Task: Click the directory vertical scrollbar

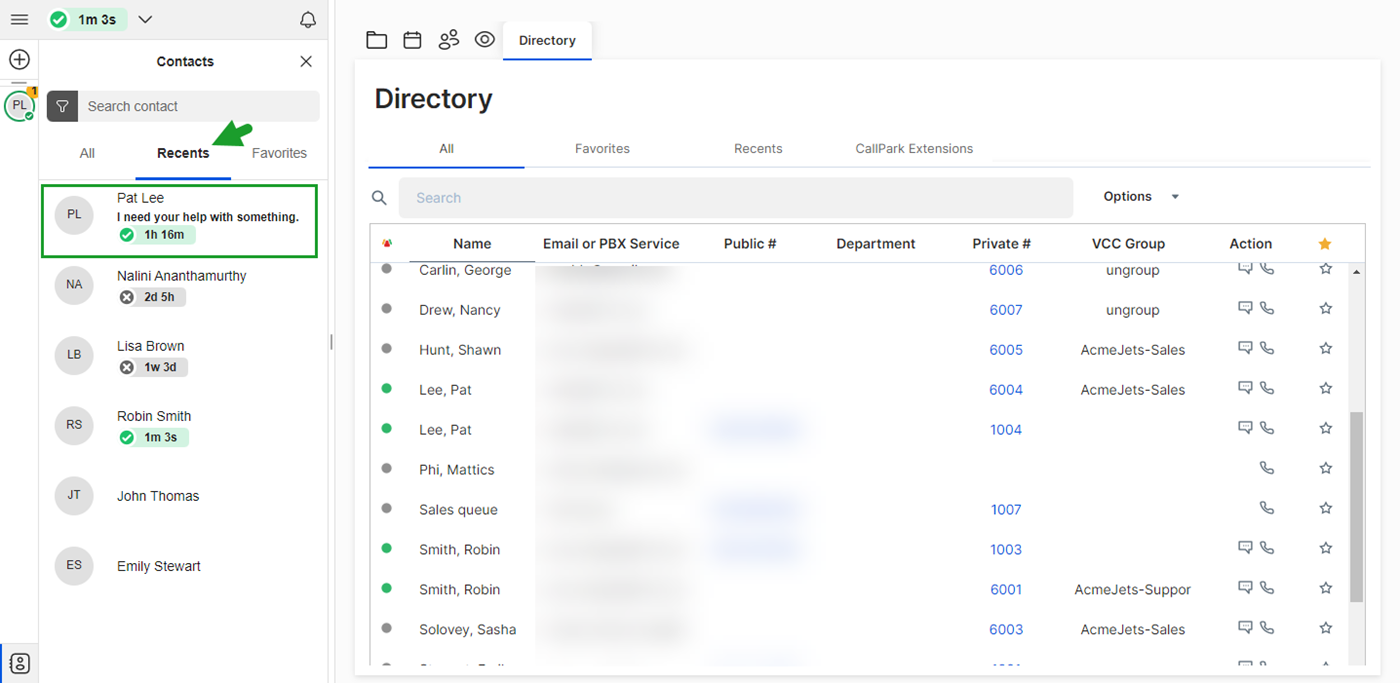Action: click(x=1356, y=506)
